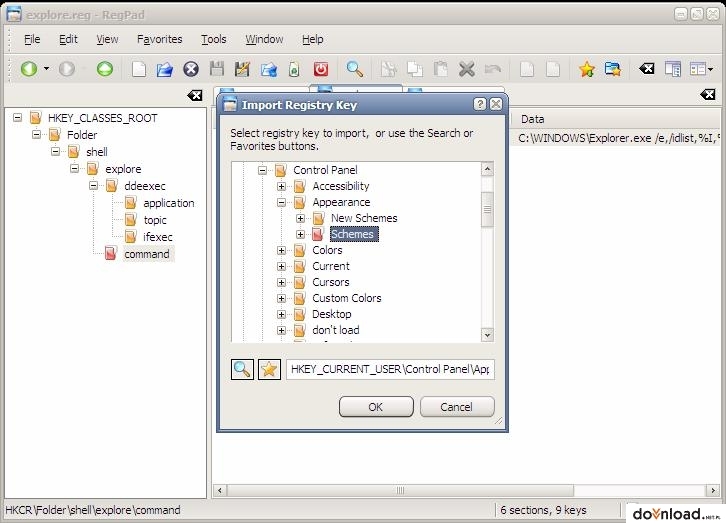Click the Search magnifier button in dialog
Viewport: 726px width, 523px height.
point(242,369)
